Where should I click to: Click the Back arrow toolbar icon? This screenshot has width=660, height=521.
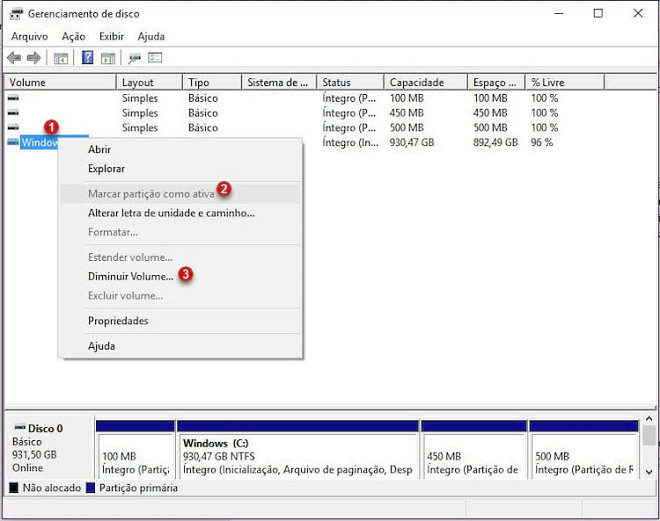(14, 58)
